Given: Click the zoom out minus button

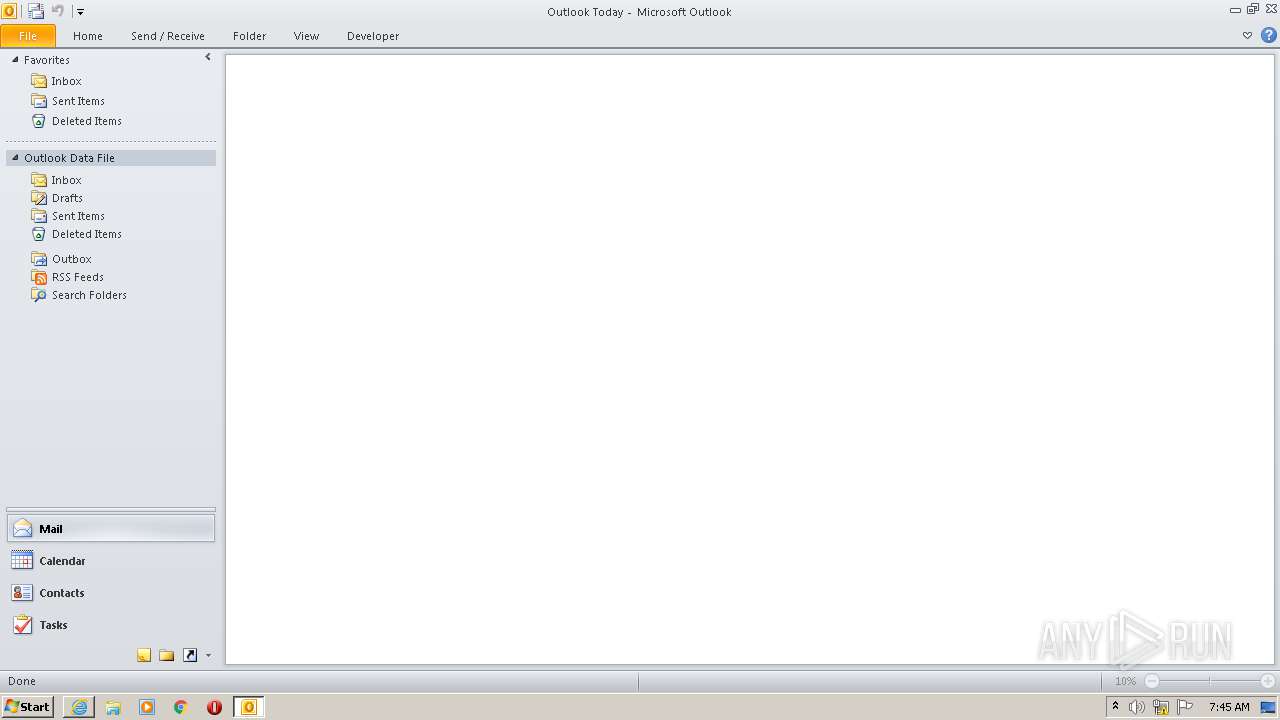Looking at the screenshot, I should [x=1152, y=681].
